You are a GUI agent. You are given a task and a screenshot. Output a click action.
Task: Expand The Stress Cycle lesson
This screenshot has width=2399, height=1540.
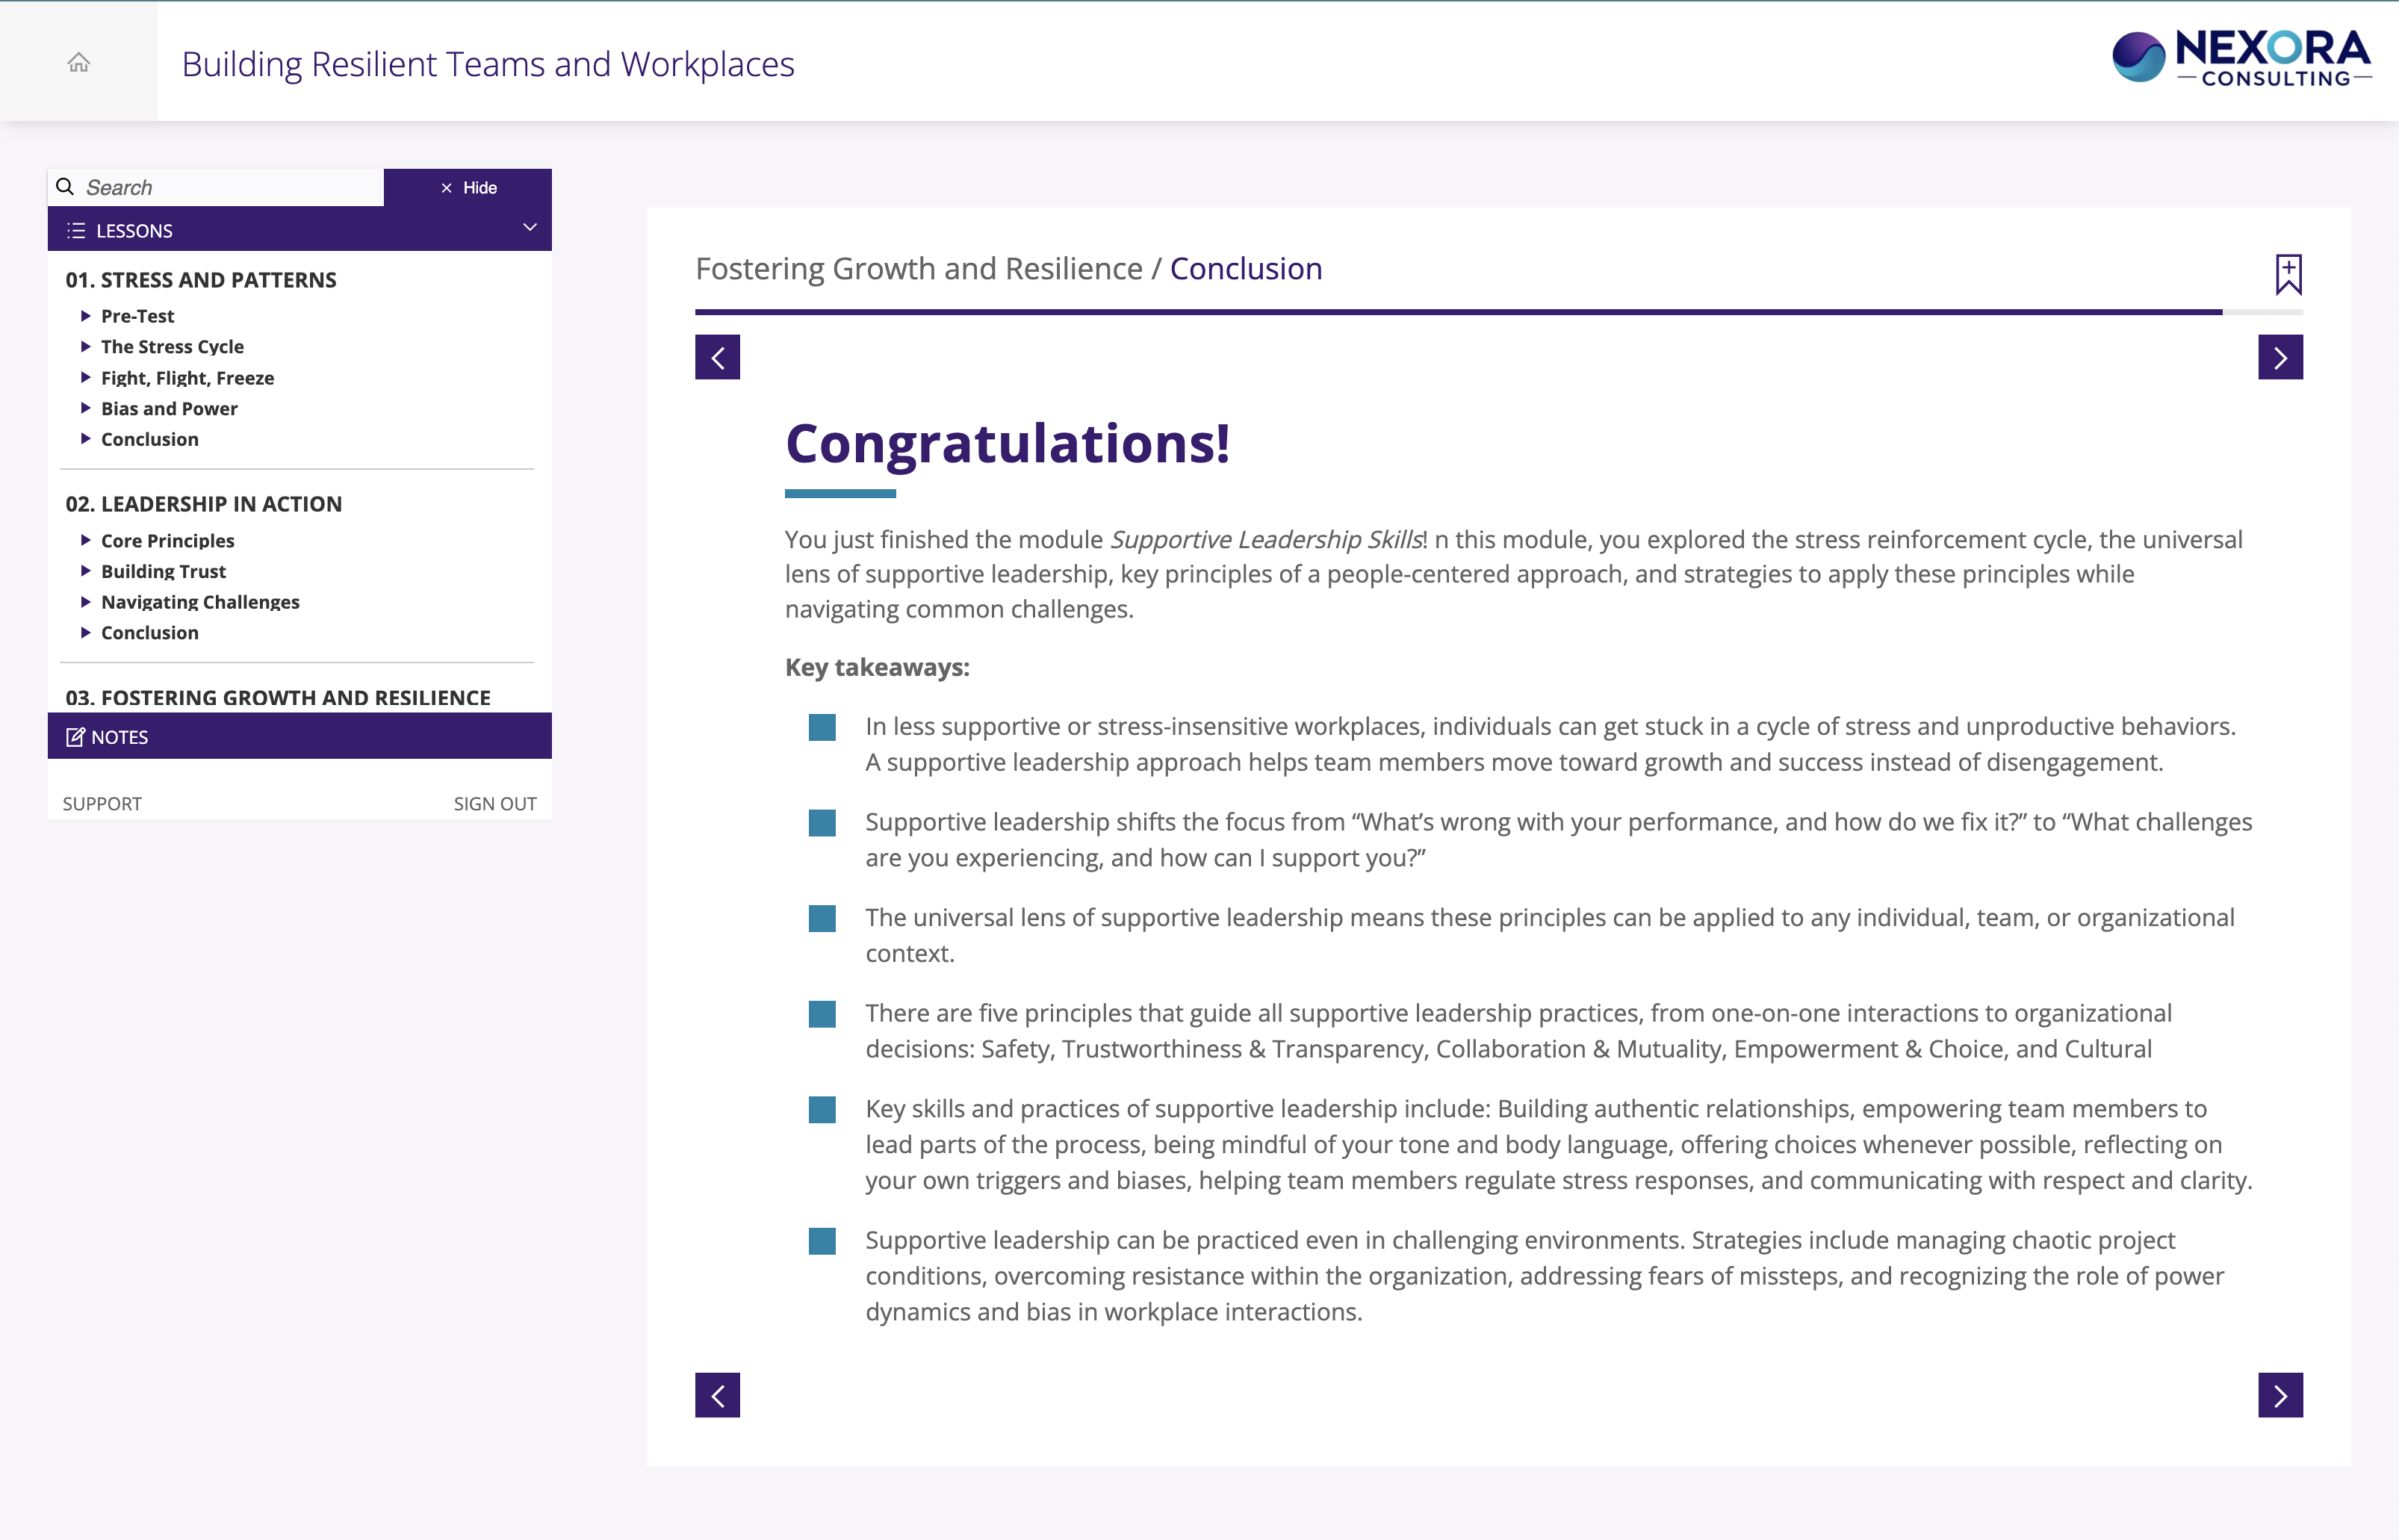coord(86,347)
